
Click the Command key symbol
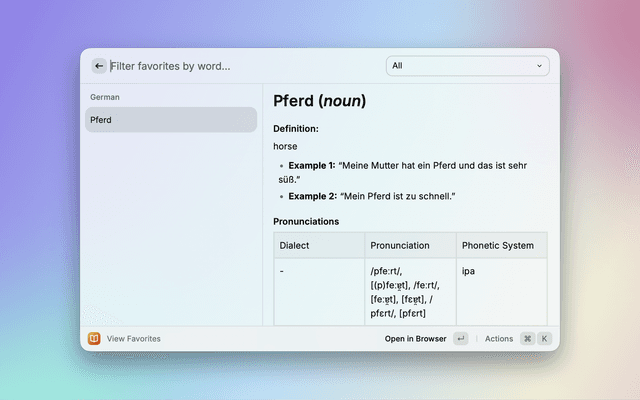coord(527,339)
